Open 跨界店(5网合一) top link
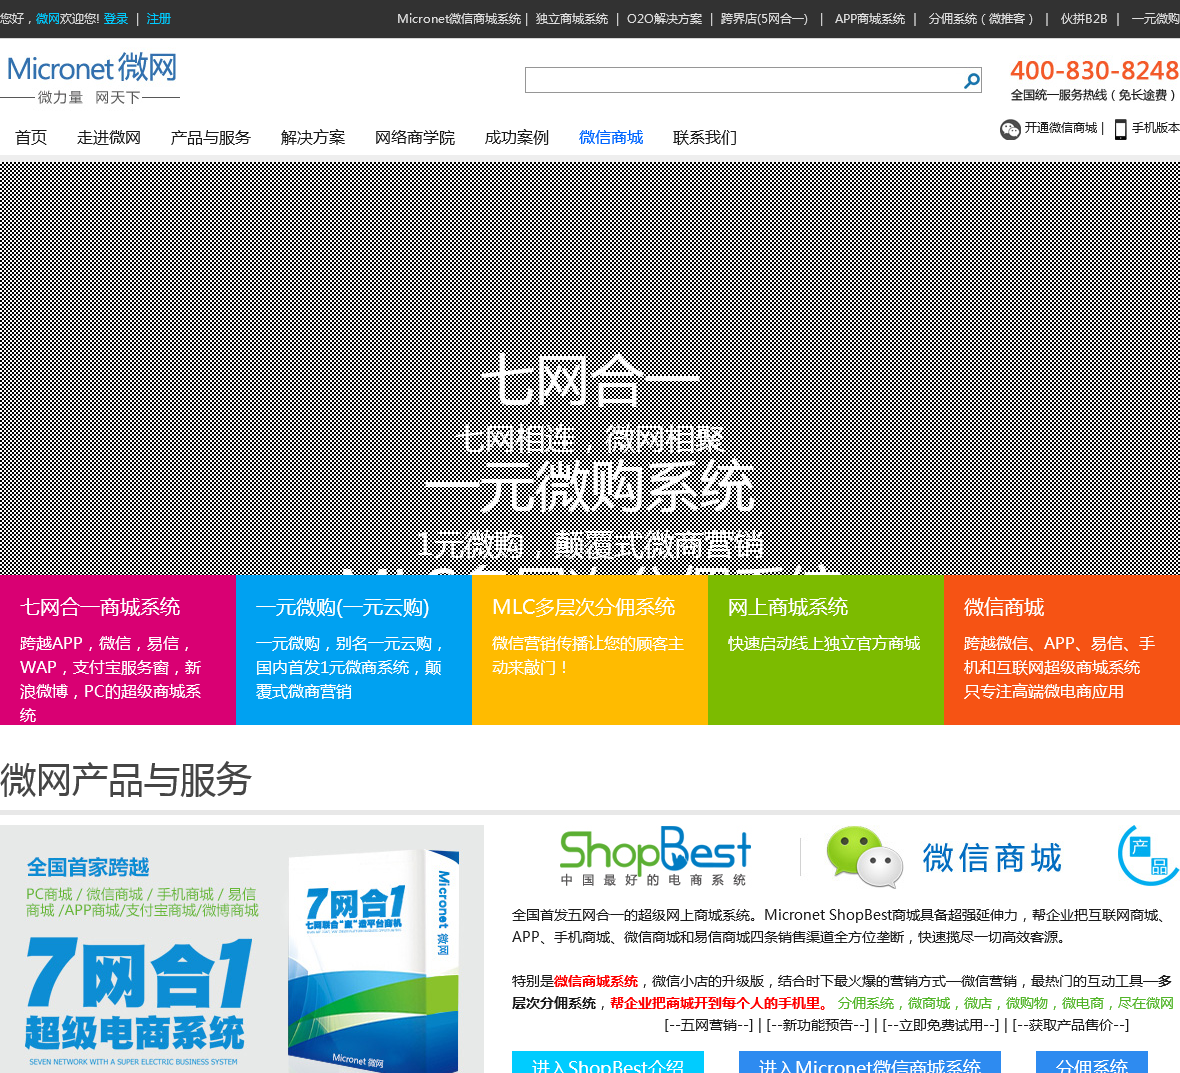This screenshot has height=1073, width=1180. (764, 19)
